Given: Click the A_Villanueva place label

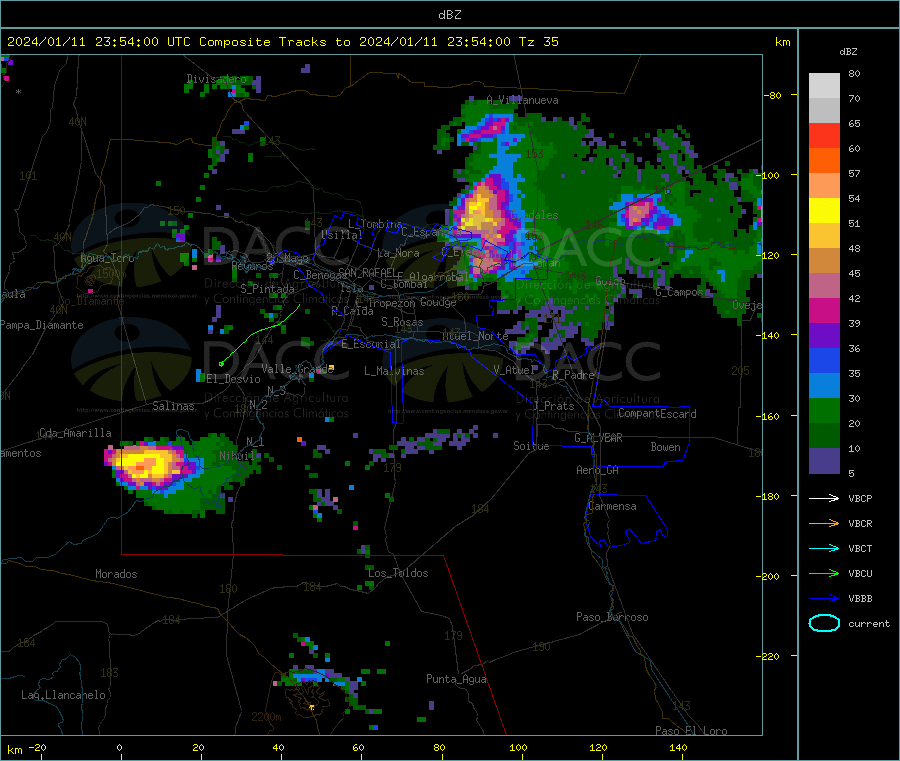Looking at the screenshot, I should click(522, 100).
